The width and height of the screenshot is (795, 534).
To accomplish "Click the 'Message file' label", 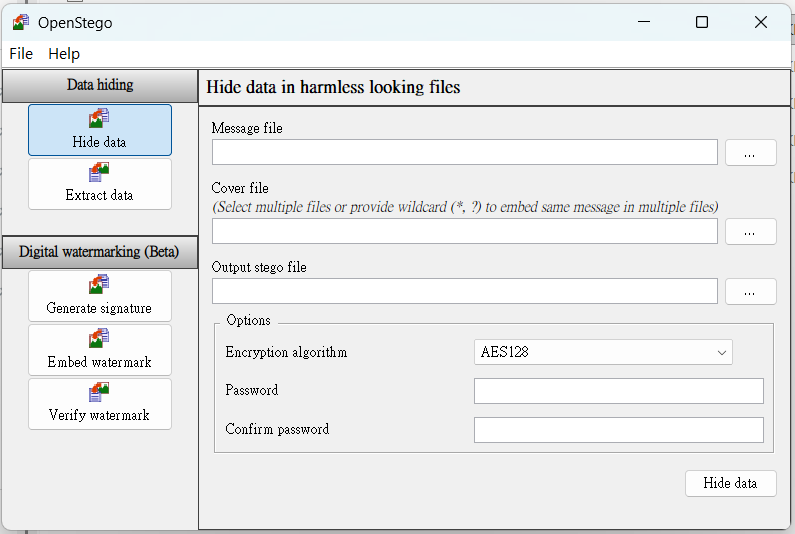I will tap(247, 128).
